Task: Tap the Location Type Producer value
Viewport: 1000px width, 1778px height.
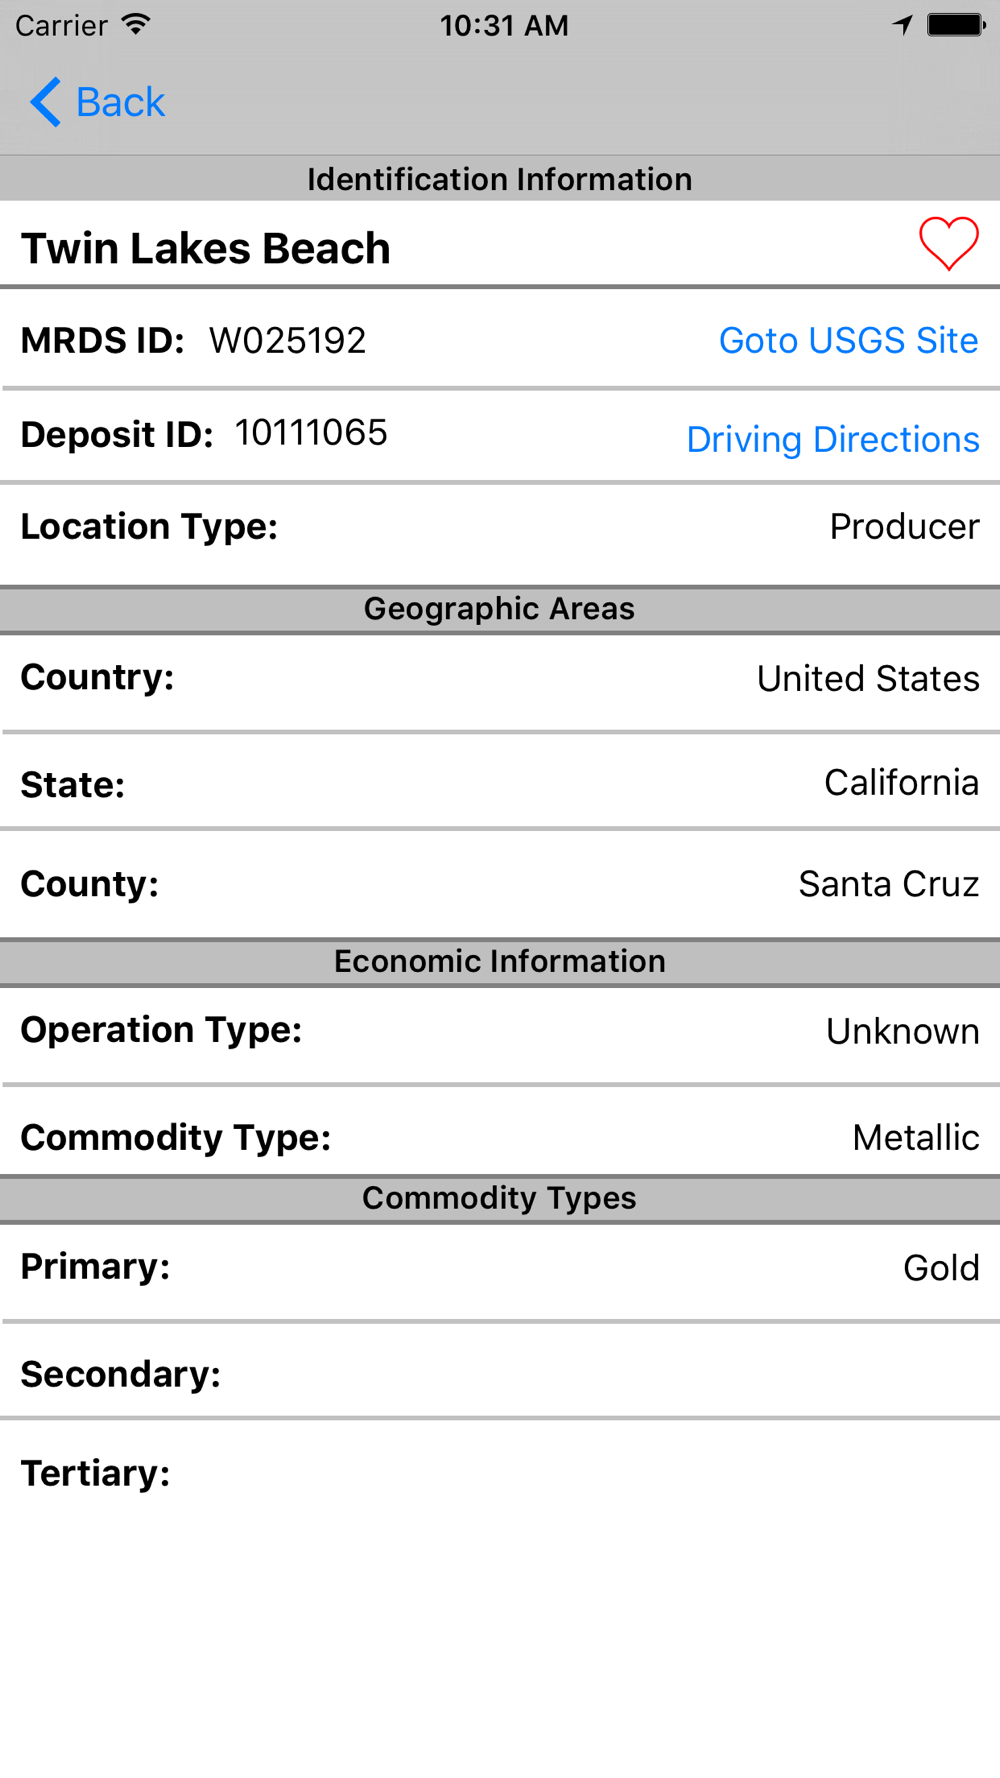Action: click(904, 527)
